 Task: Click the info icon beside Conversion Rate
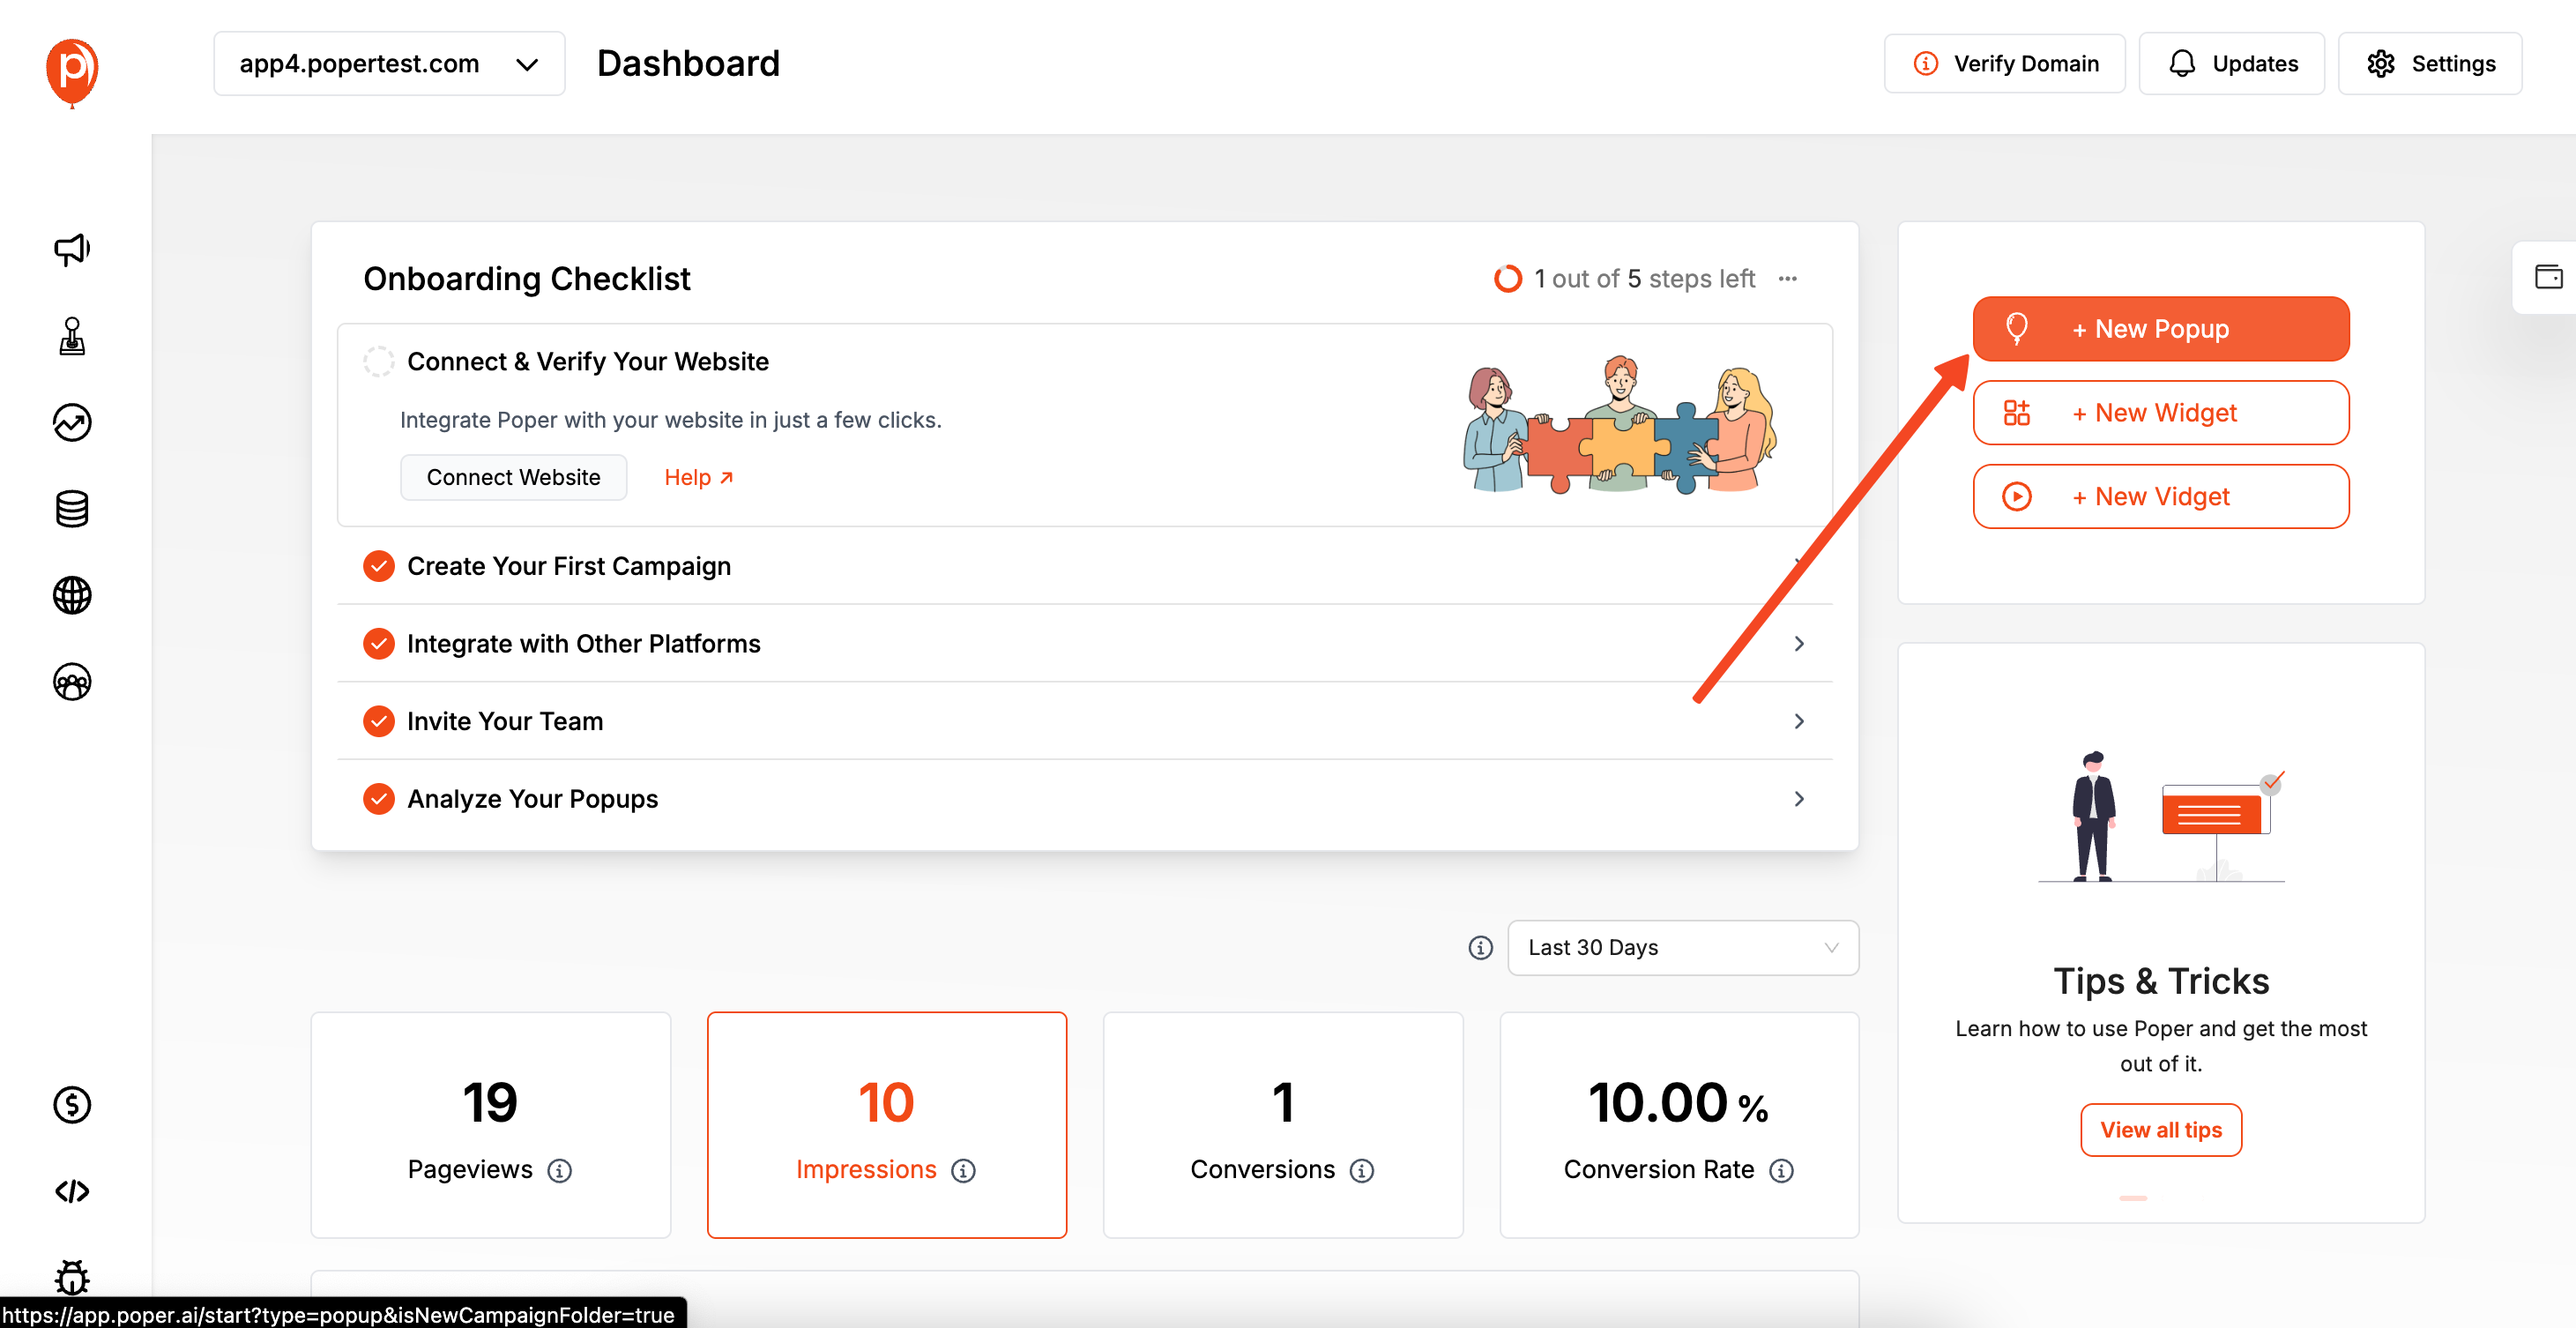click(x=1781, y=1170)
